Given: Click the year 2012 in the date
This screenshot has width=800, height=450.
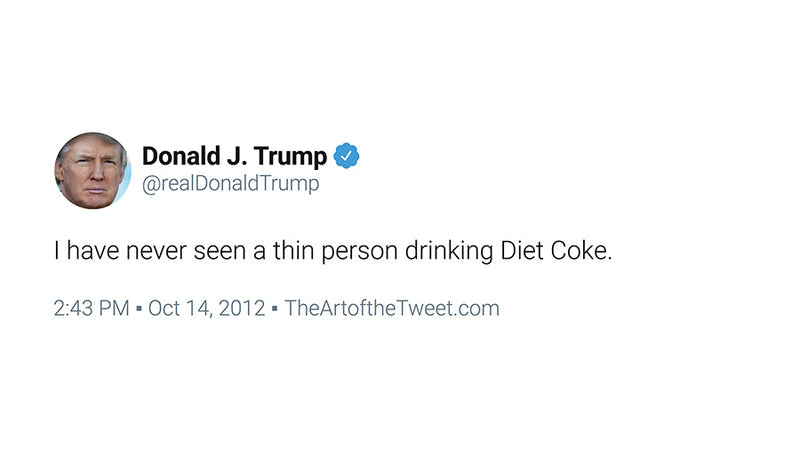Looking at the screenshot, I should coord(244,308).
